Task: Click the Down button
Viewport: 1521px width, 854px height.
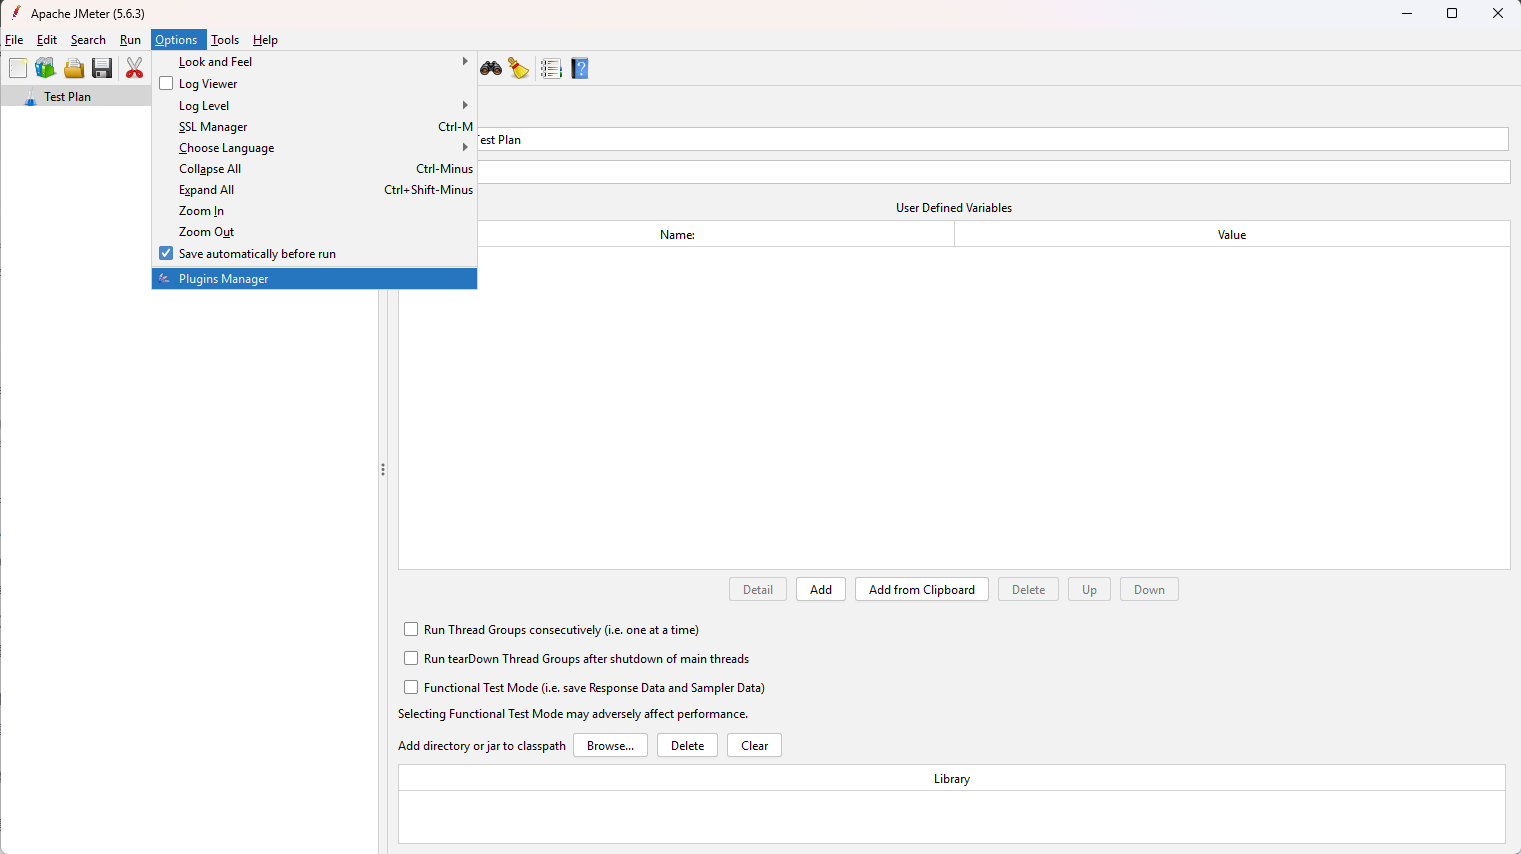Action: tap(1149, 590)
